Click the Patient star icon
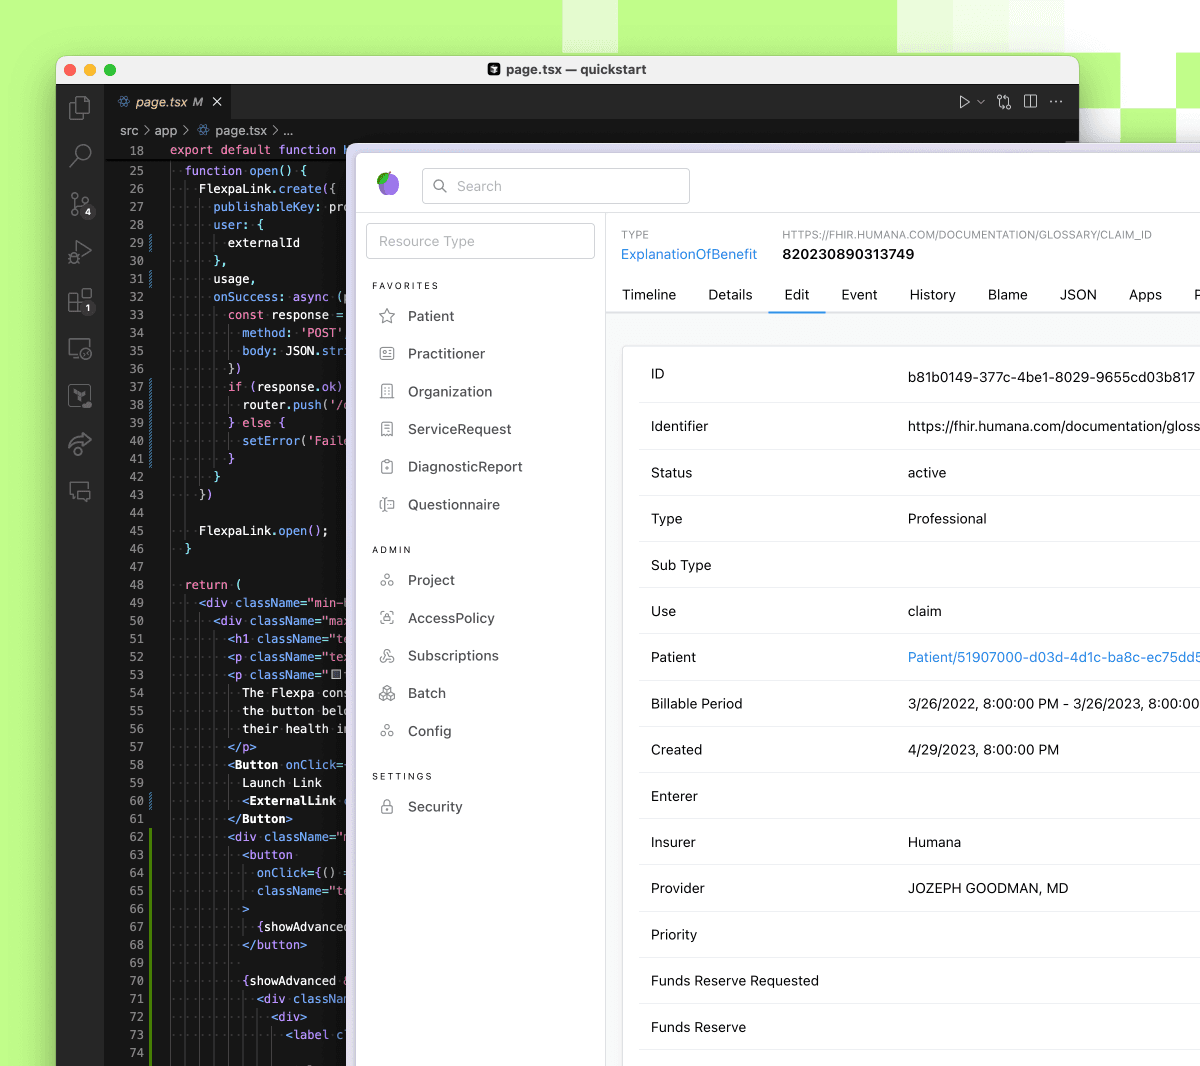 (x=387, y=316)
